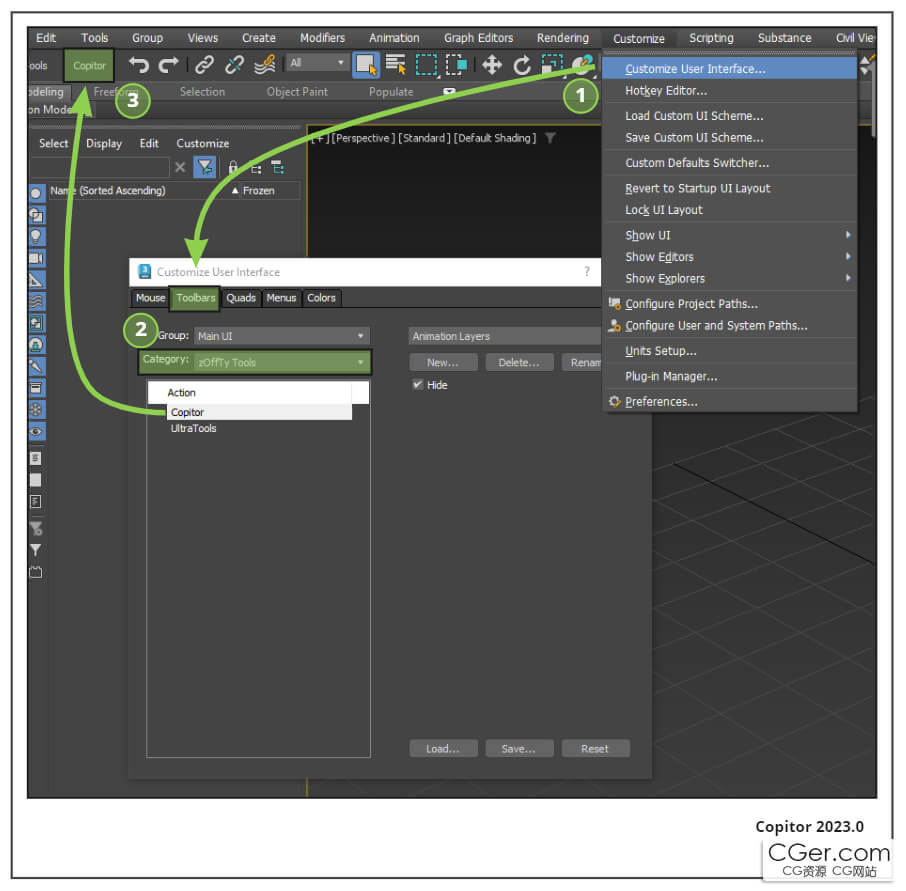Click the Reset button
906x891 pixels.
(x=595, y=748)
